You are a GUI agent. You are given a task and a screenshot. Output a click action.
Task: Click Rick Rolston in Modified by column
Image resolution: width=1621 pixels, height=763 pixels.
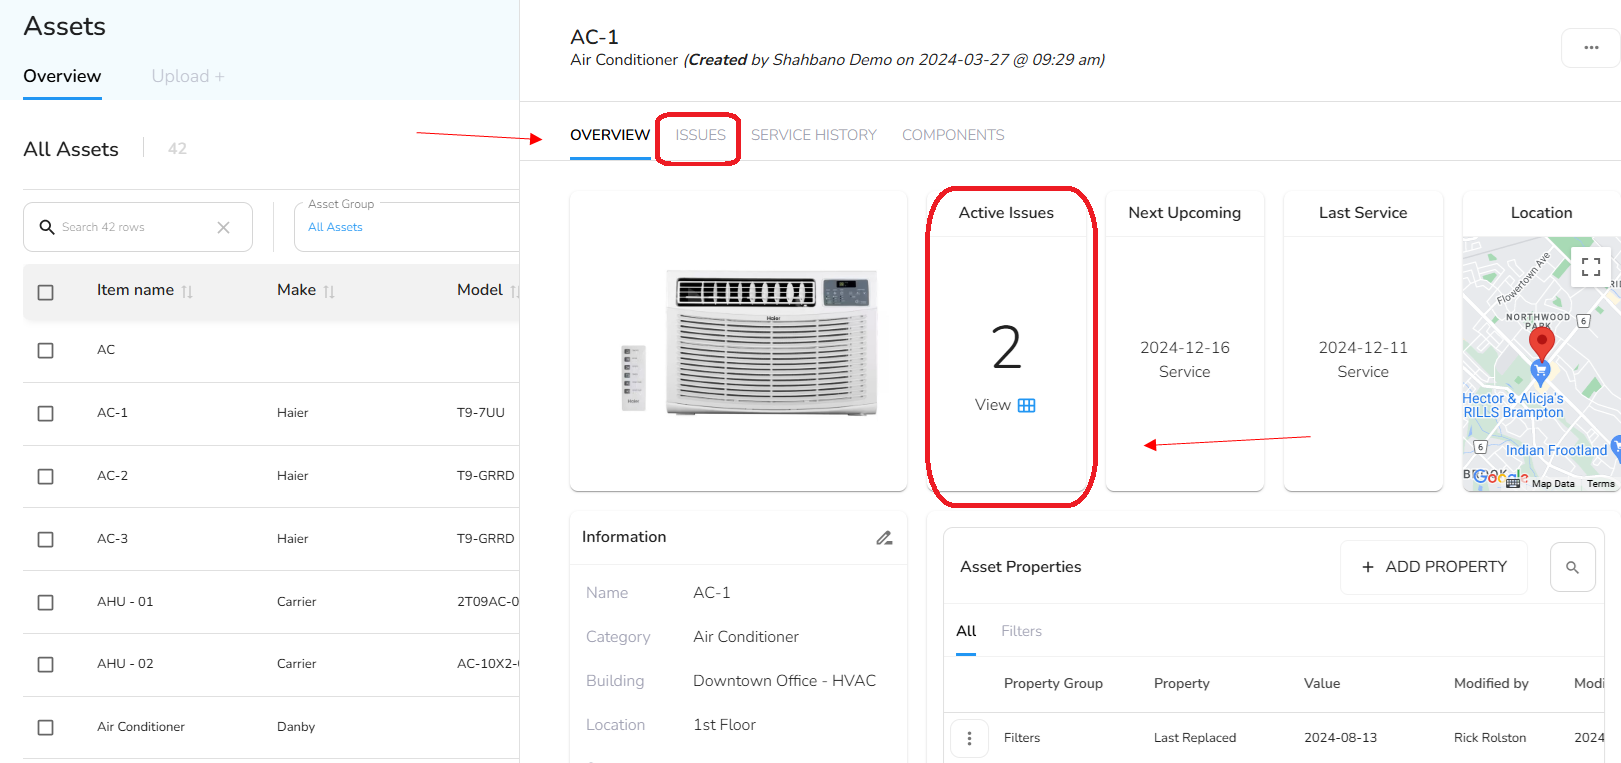(1490, 738)
